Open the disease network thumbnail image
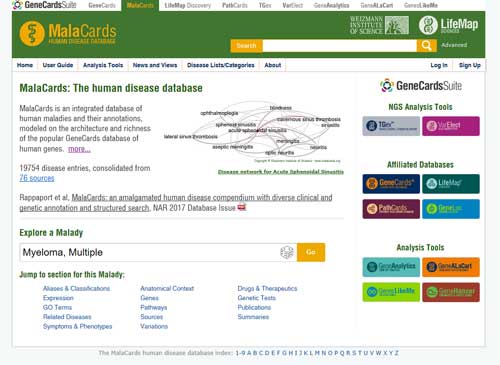Screen dimensions: 500x365 coord(252,132)
